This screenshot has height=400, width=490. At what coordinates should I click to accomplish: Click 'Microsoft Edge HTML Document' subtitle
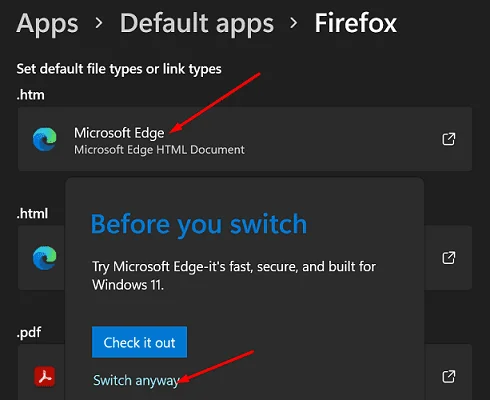click(159, 150)
